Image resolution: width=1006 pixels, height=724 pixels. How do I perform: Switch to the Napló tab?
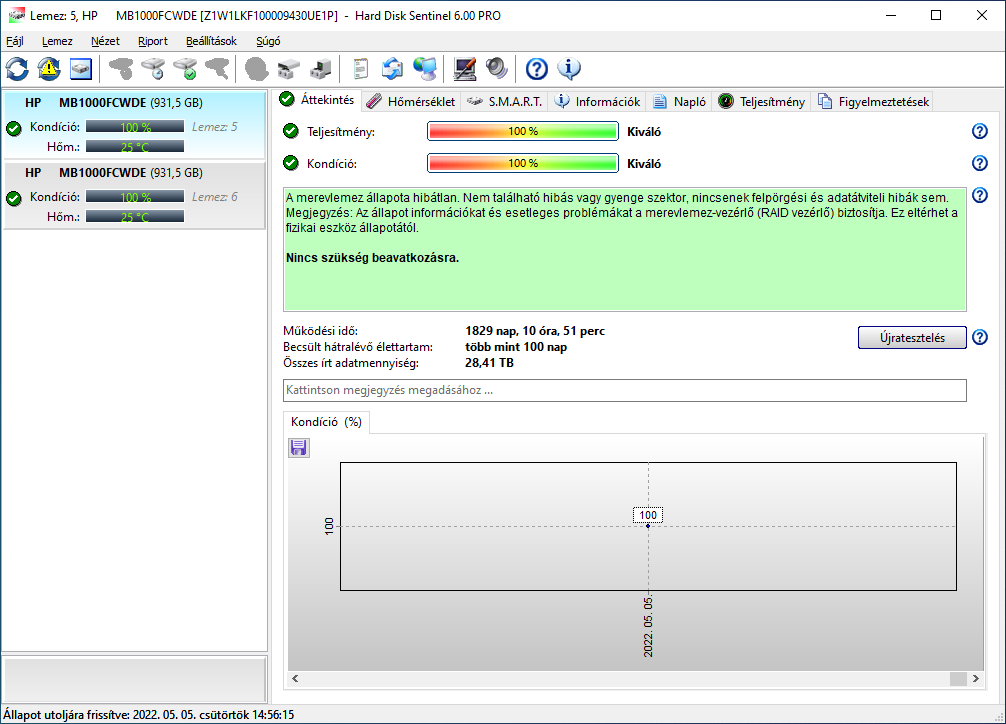[x=679, y=101]
